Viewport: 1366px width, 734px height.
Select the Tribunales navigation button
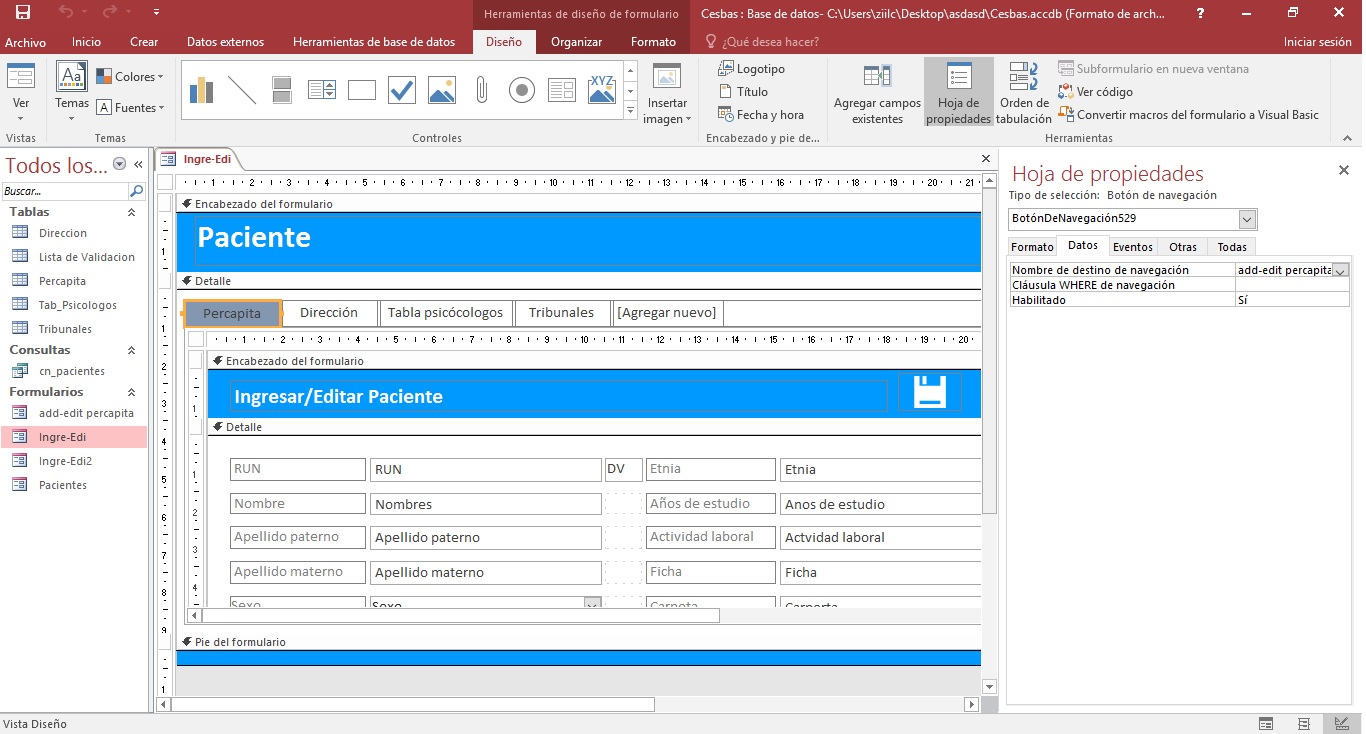[561, 313]
